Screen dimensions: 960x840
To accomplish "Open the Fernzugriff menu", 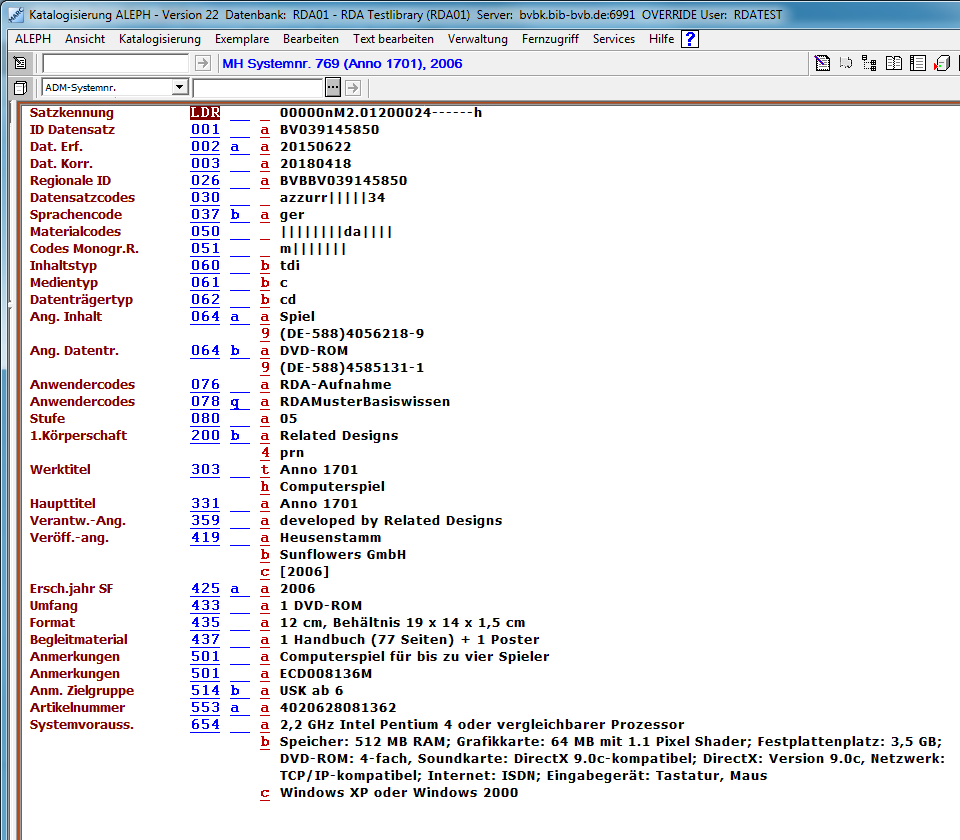I will tap(550, 39).
